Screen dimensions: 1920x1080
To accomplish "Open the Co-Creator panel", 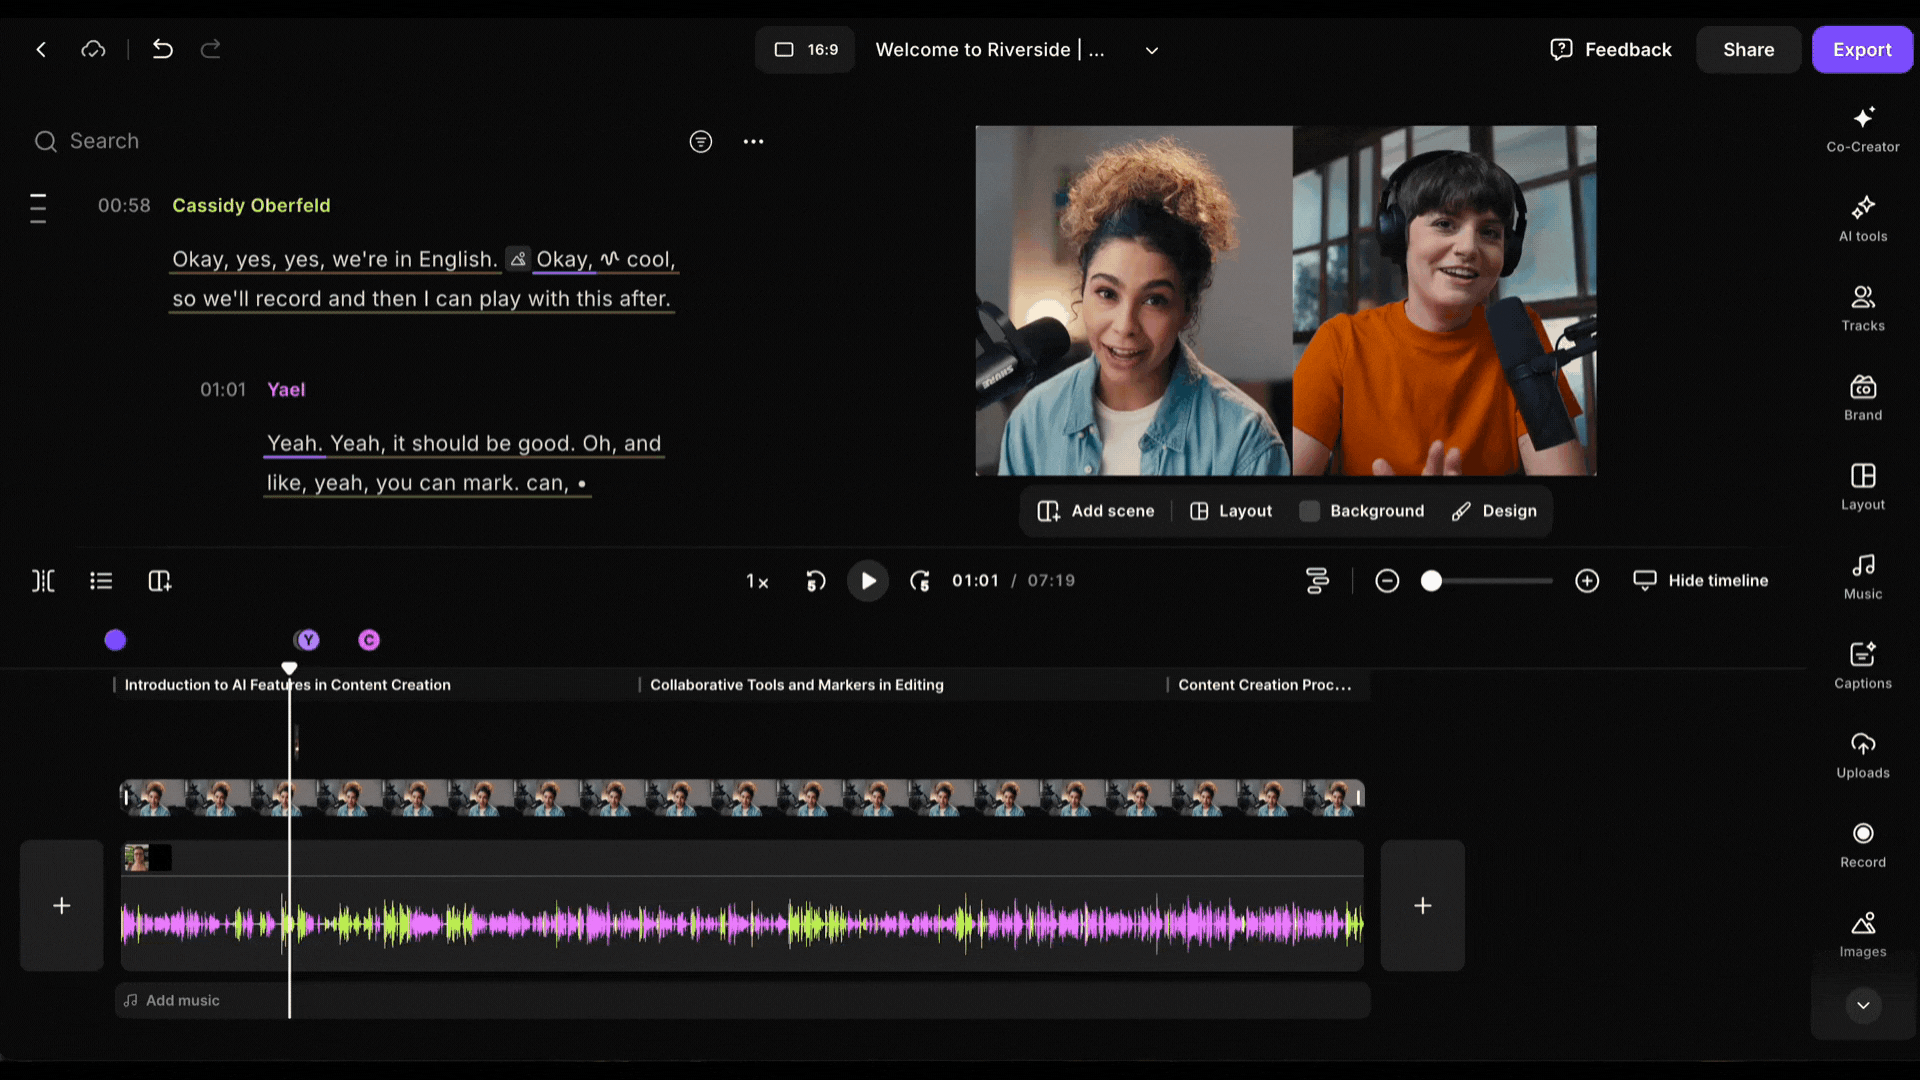I will (1862, 129).
